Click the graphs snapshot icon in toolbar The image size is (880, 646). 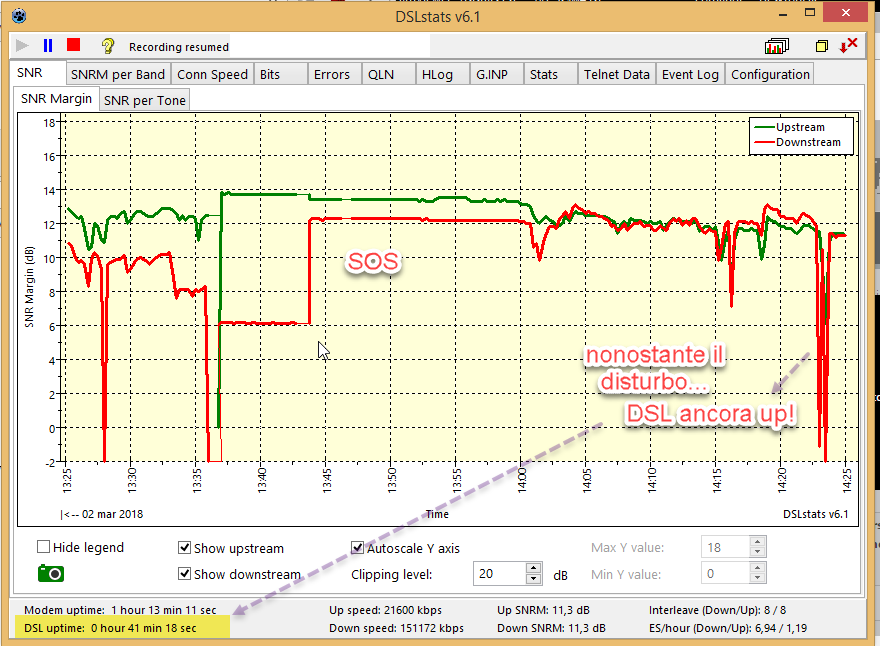pos(777,46)
